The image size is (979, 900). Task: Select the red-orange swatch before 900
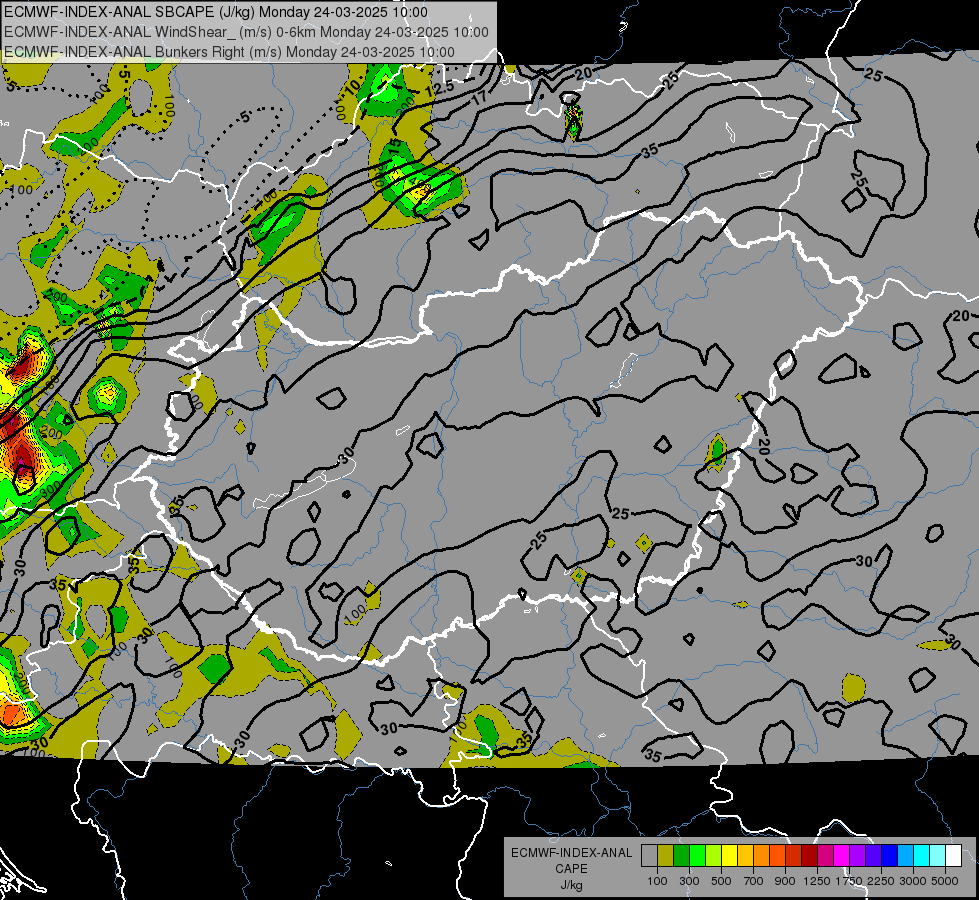778,856
